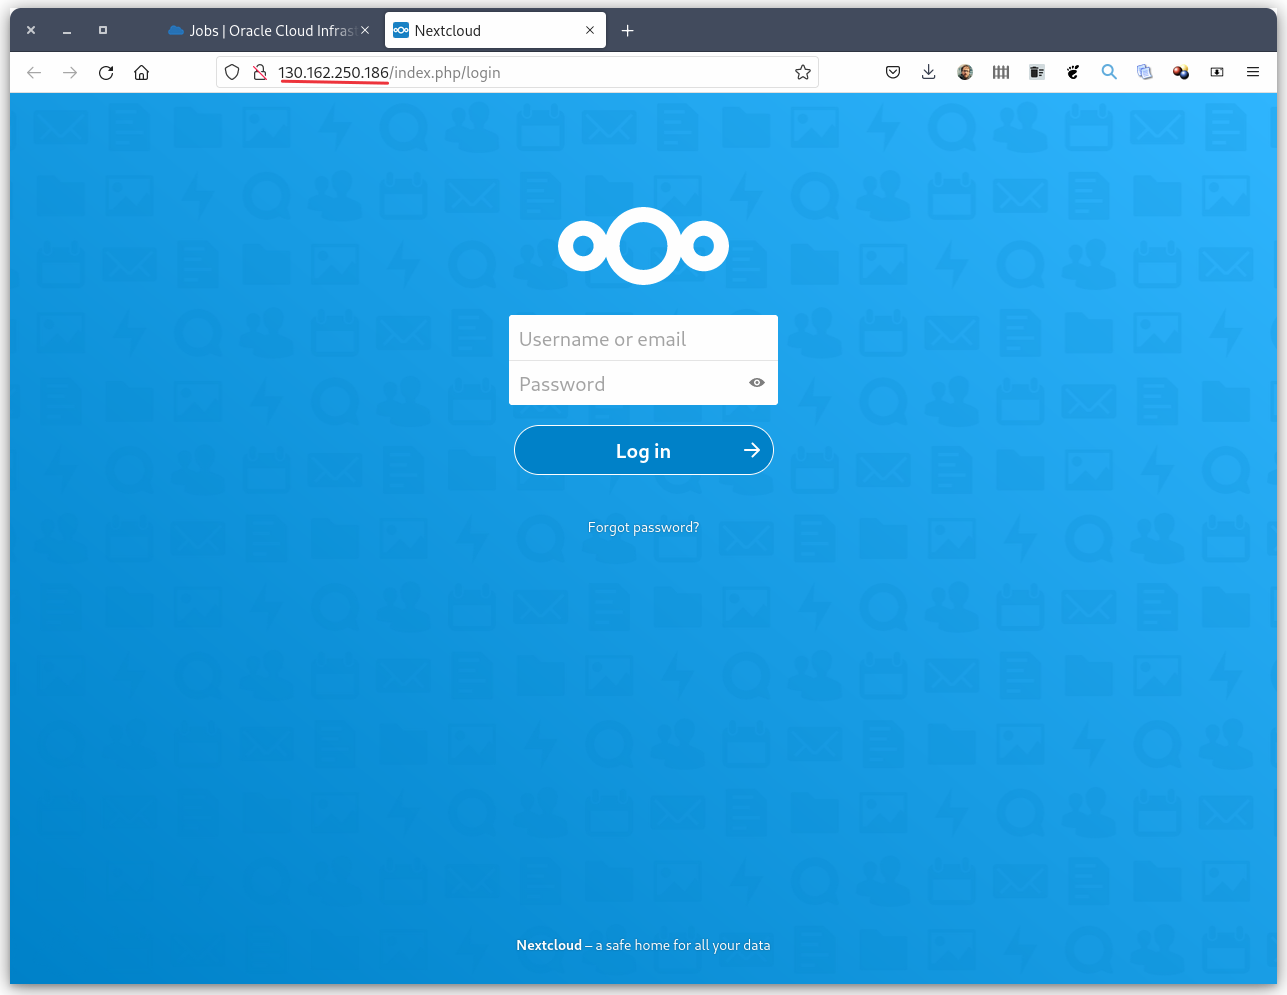Close the Nextcloud tab
The image size is (1287, 995).
[590, 30]
